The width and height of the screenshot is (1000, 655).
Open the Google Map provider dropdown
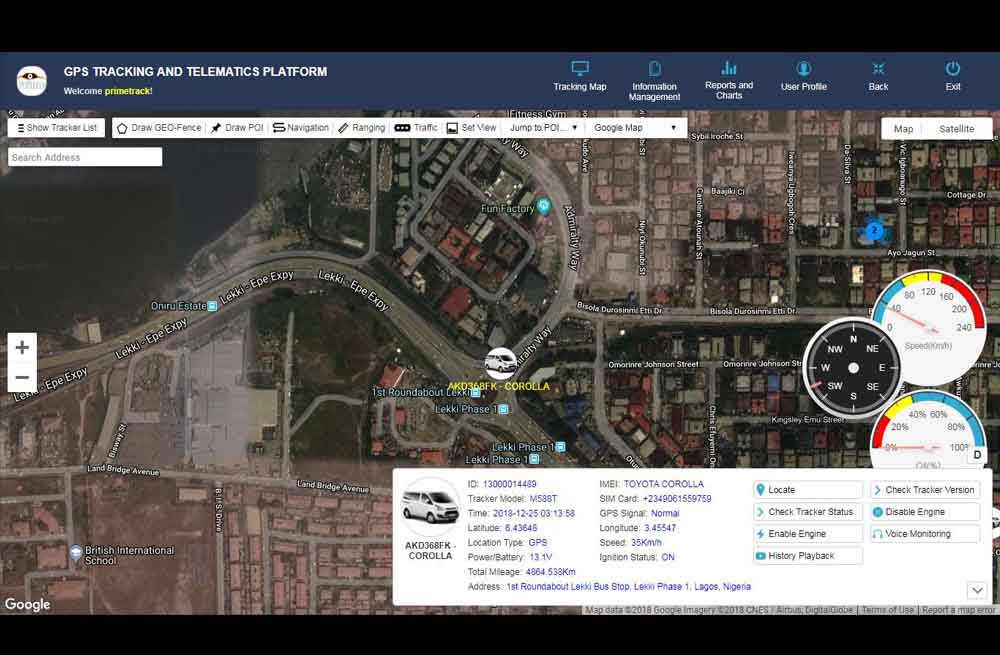[635, 128]
